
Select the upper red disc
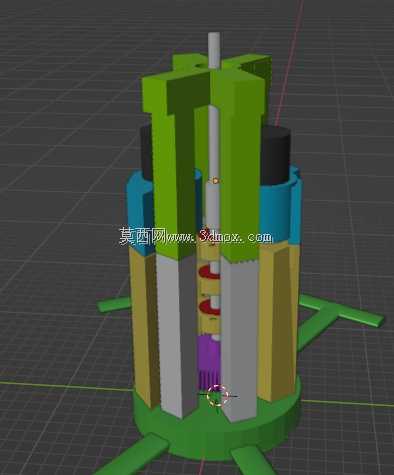tap(210, 273)
